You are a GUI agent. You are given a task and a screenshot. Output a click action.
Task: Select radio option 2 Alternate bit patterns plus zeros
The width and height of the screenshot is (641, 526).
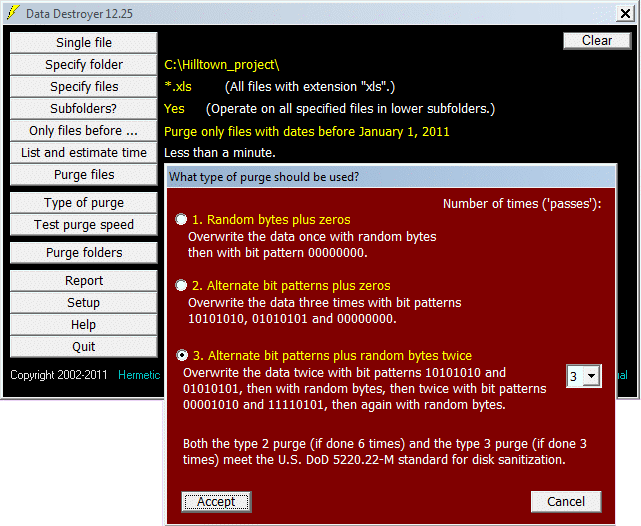click(181, 285)
